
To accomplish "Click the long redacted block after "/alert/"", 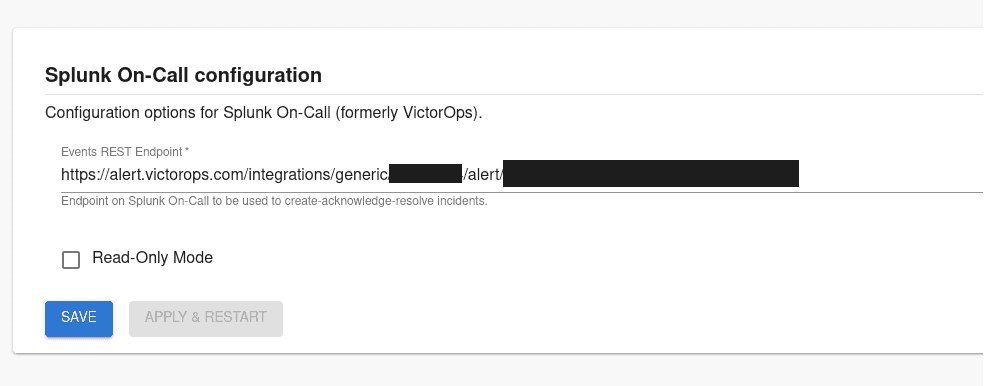I will 651,174.
